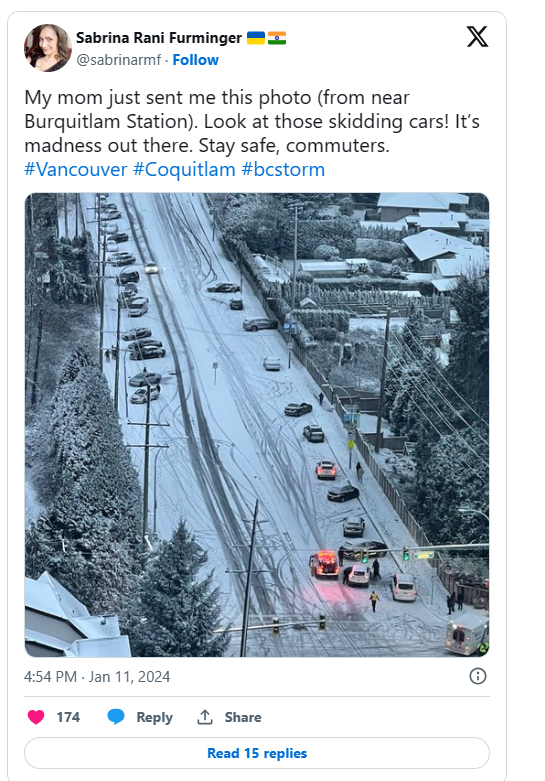Open the X logo link

pos(477,37)
